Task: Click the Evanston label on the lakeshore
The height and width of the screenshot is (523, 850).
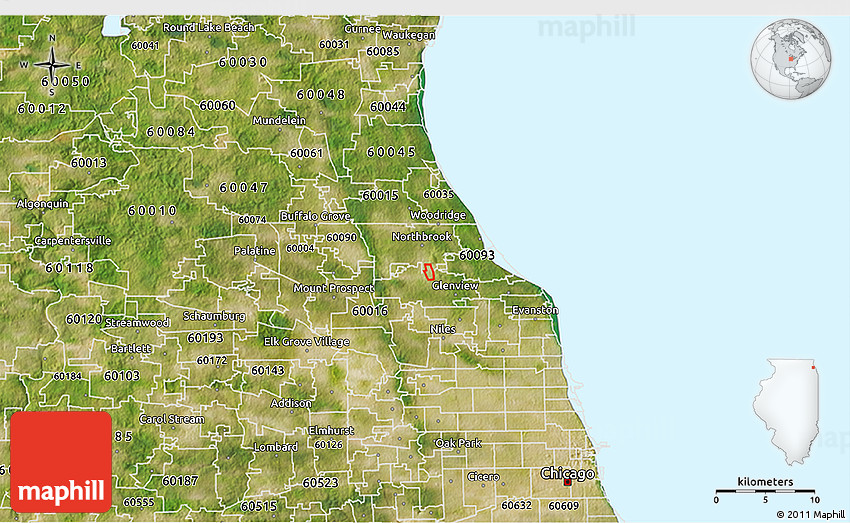Action: [x=534, y=310]
